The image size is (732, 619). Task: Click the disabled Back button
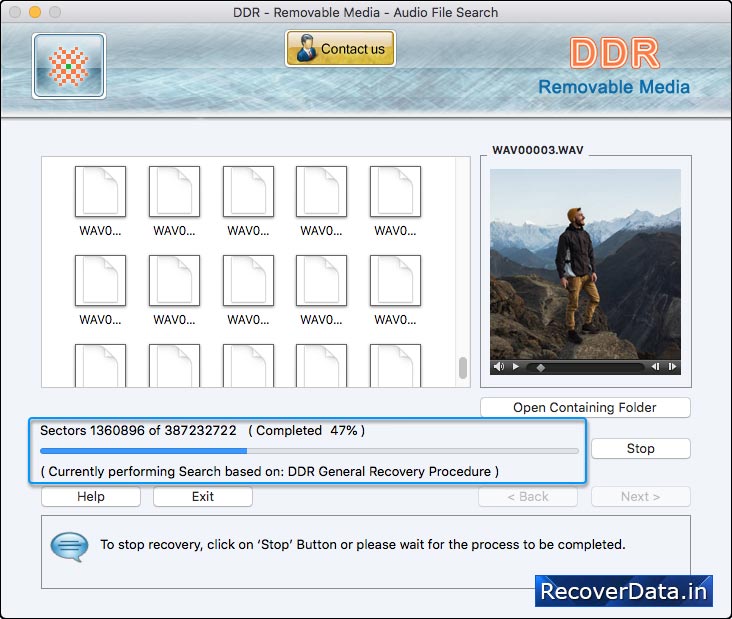(528, 497)
